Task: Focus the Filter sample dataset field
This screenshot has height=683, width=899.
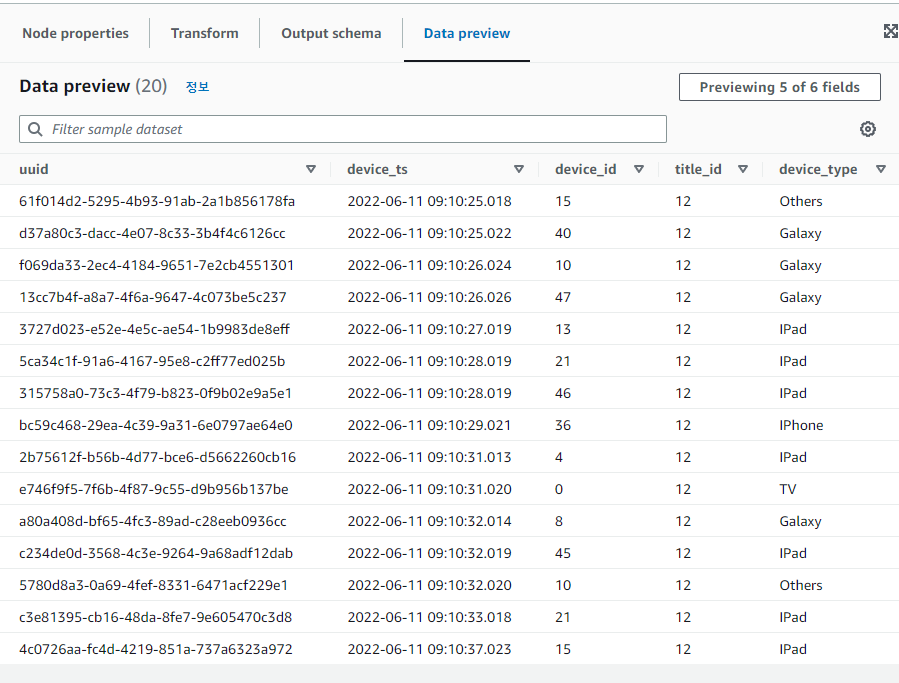Action: click(x=343, y=129)
